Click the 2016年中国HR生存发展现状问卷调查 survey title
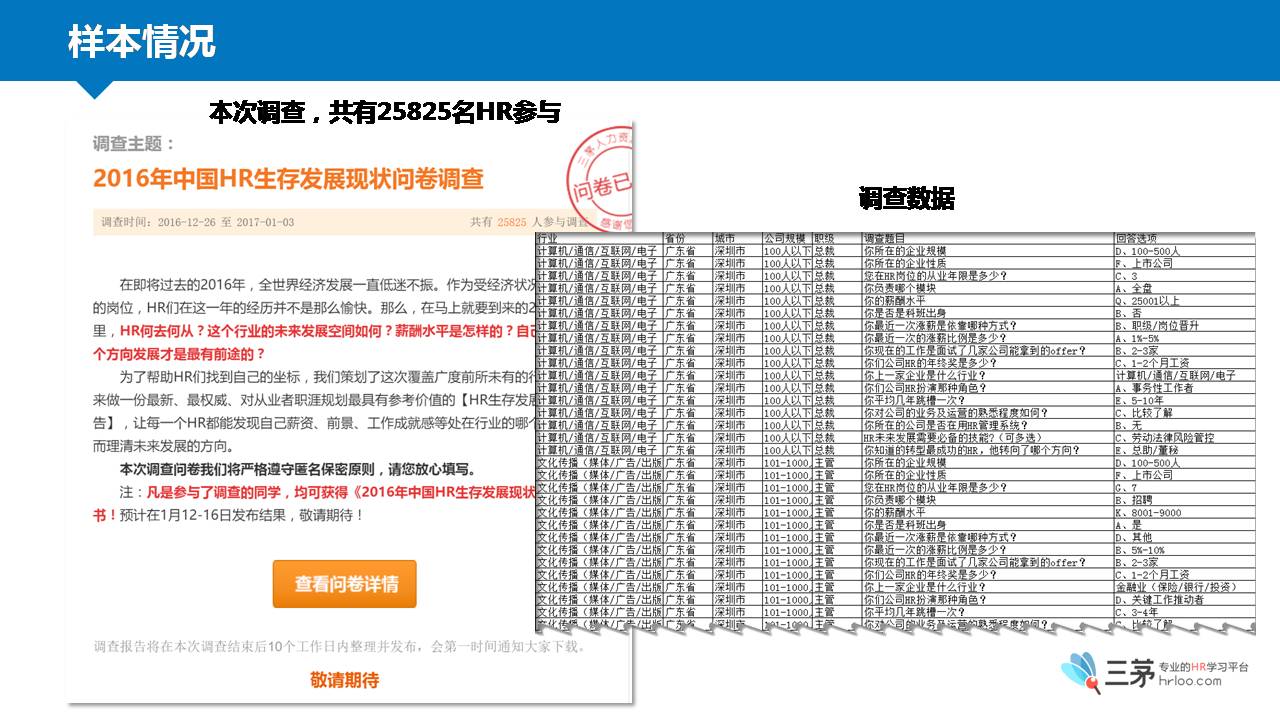This screenshot has width=1280, height=720. point(288,179)
